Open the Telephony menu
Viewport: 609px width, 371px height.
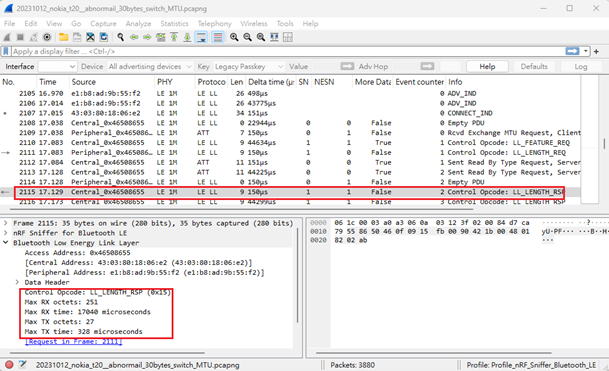tap(214, 24)
